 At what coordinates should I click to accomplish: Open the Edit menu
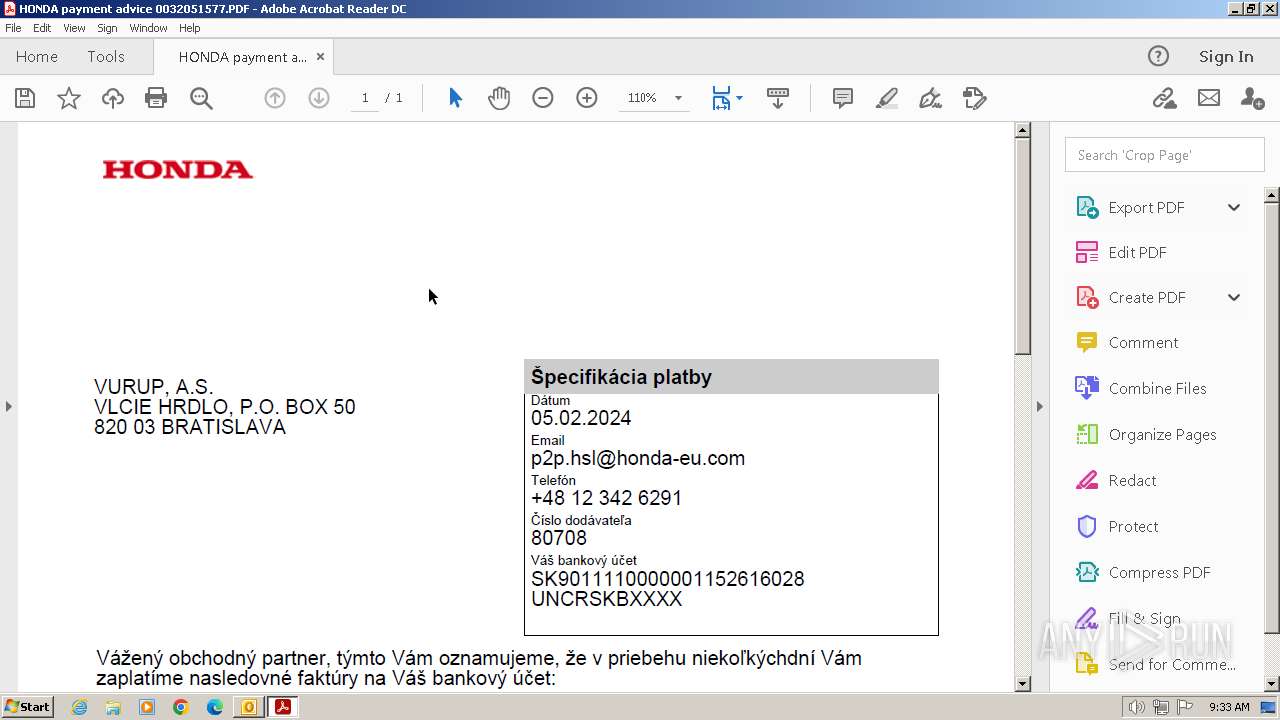tap(42, 28)
